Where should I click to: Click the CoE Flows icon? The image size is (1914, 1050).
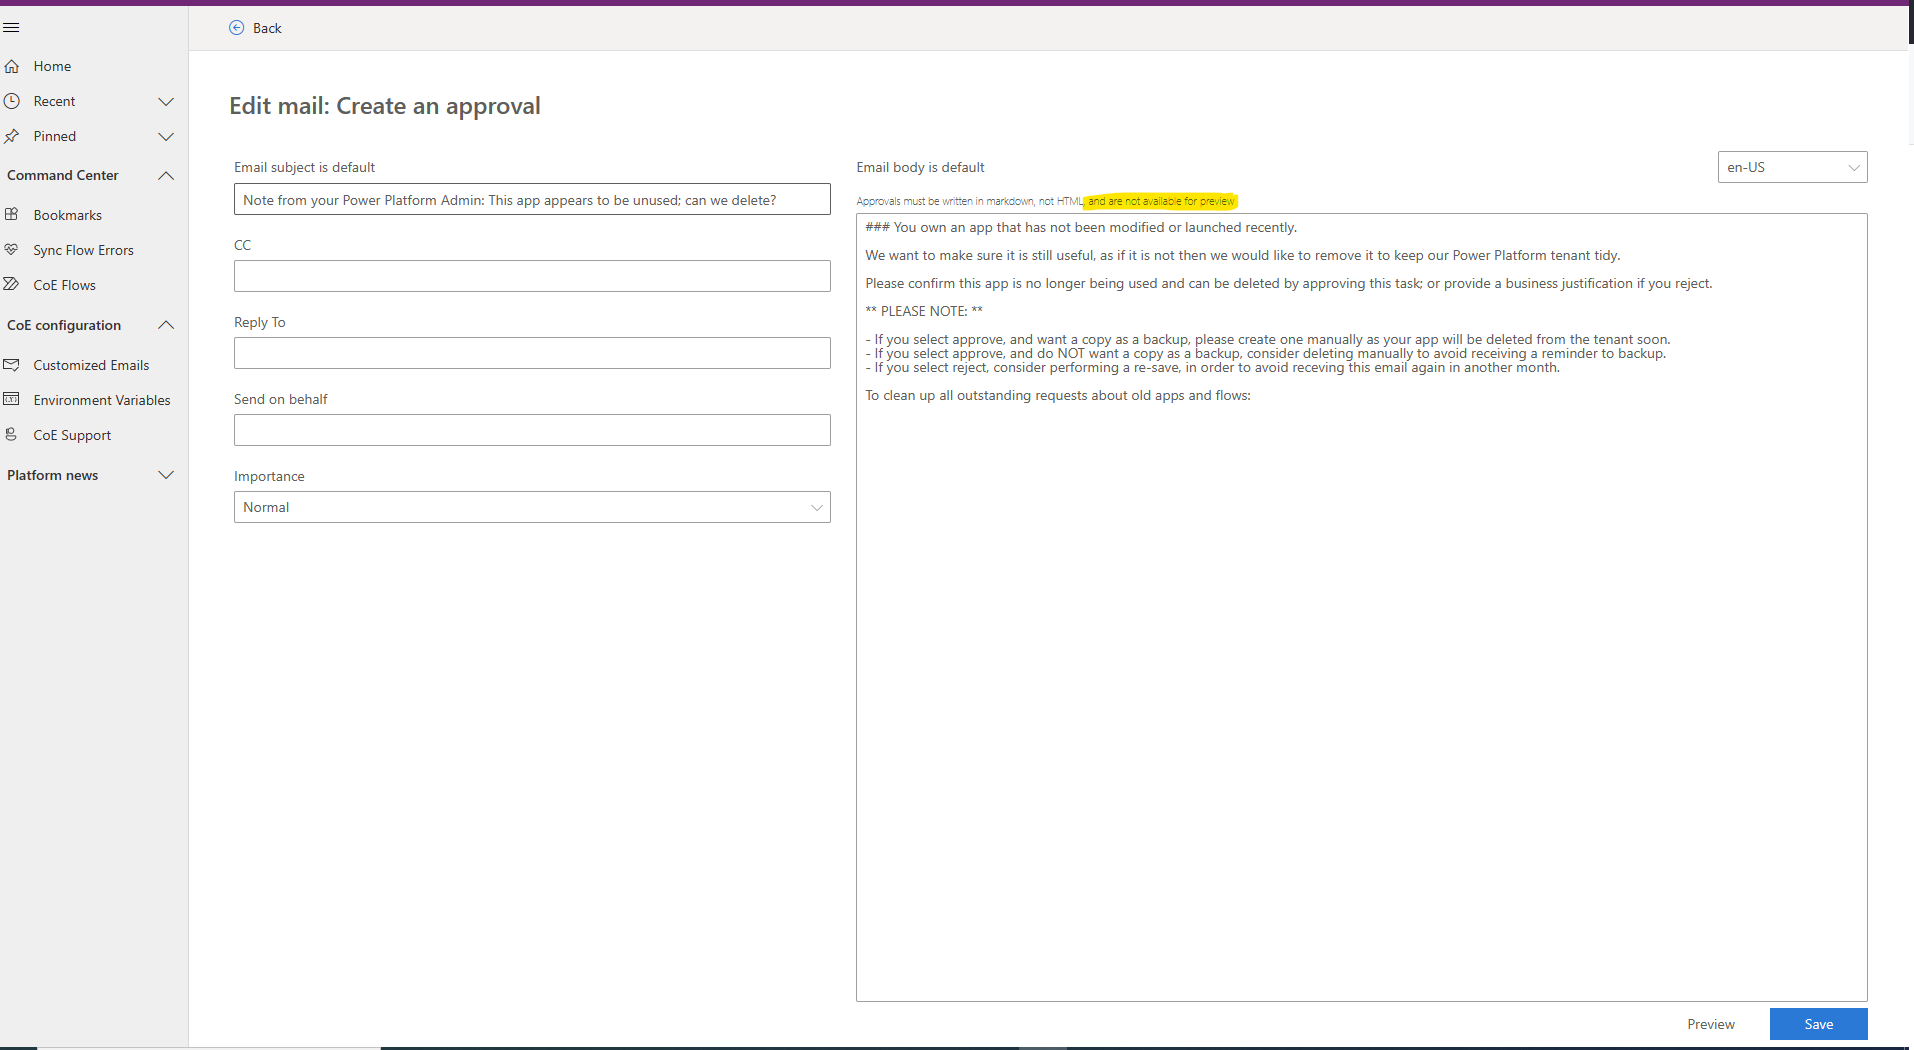pos(12,284)
